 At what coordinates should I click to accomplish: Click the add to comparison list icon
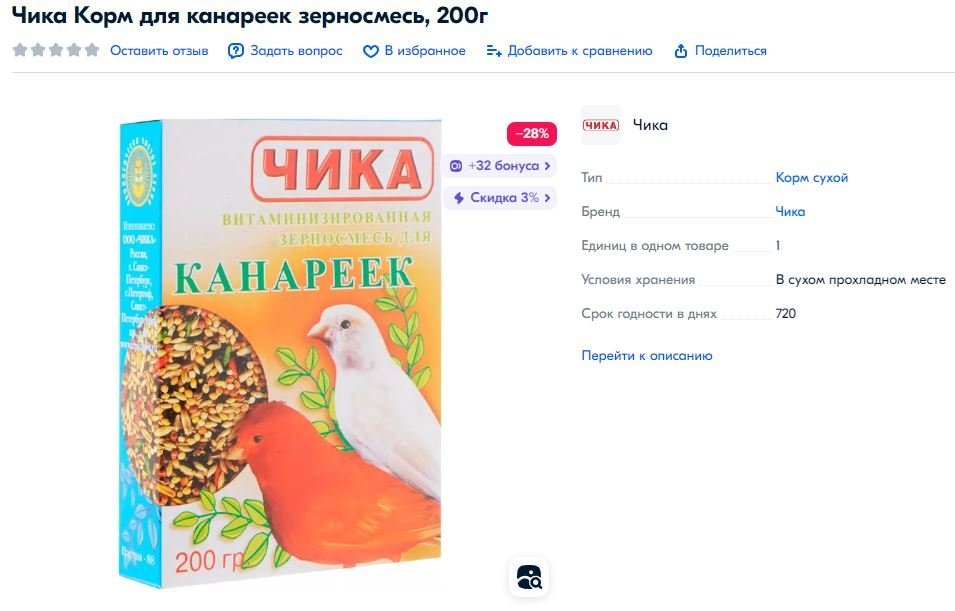click(494, 51)
